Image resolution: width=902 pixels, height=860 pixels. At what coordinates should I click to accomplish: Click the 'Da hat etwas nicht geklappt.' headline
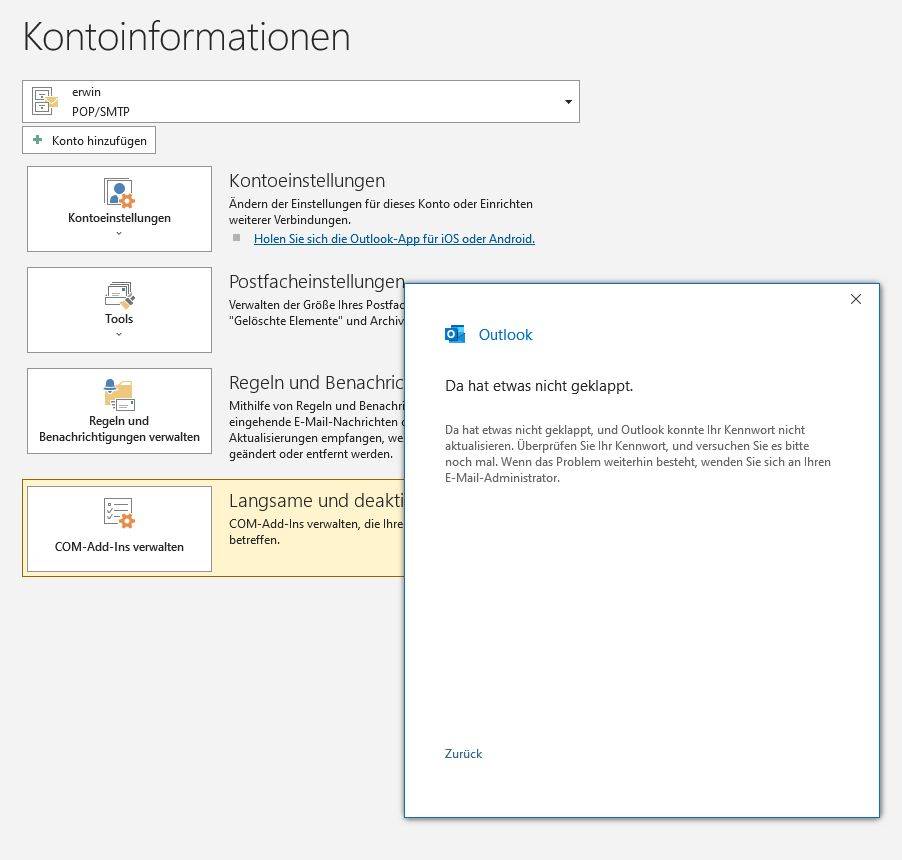[539, 386]
